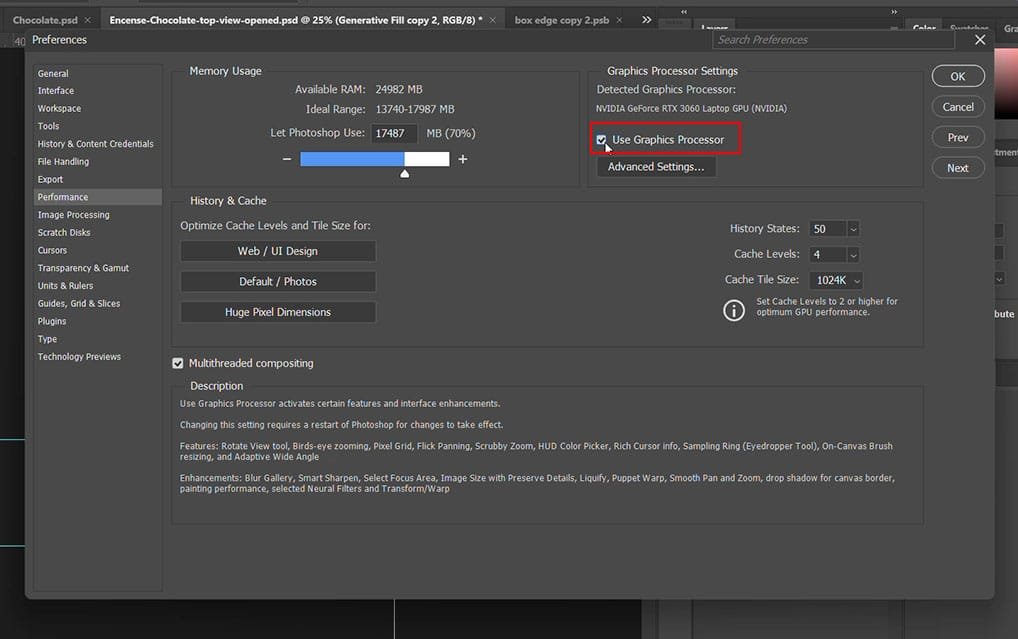The image size is (1018, 639).
Task: Click the memory usage slider bar
Action: click(375, 159)
